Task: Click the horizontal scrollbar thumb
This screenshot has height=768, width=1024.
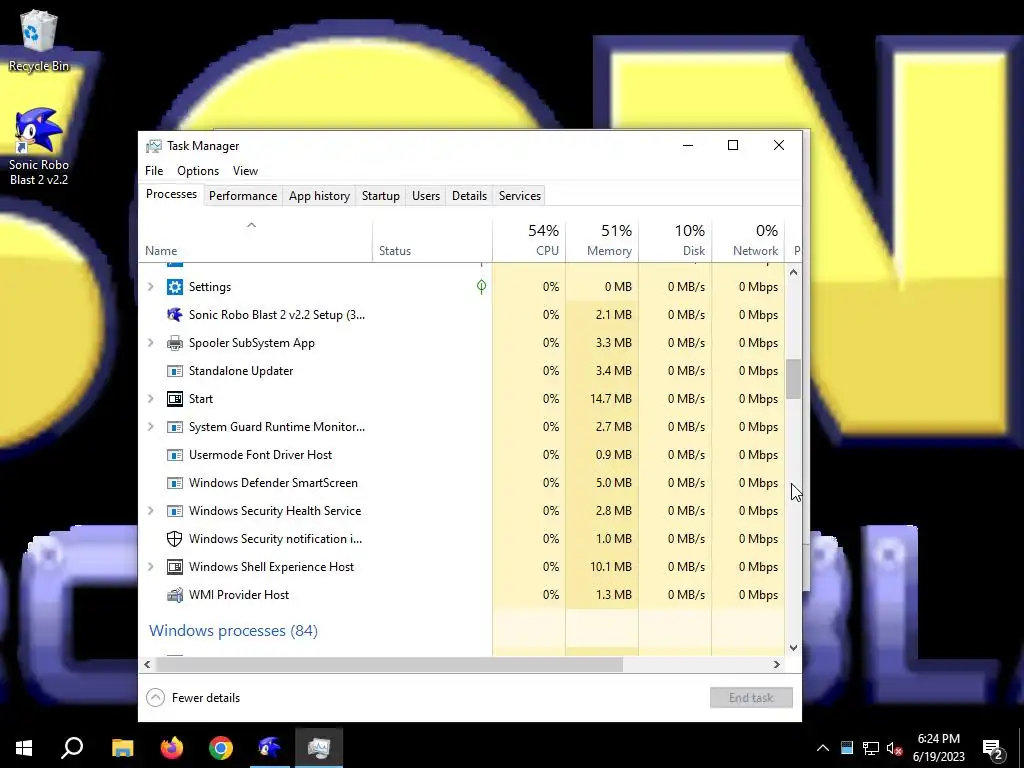Action: pos(389,664)
